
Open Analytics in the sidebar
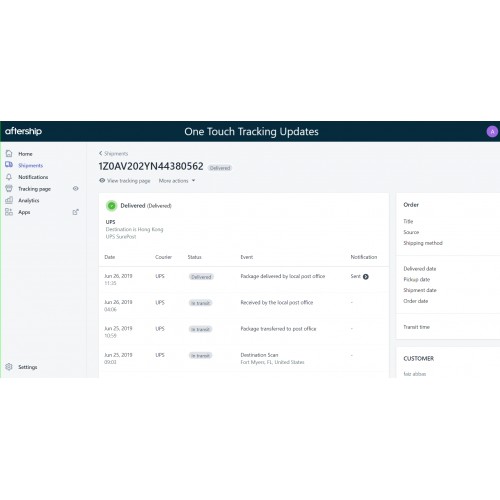coord(29,200)
